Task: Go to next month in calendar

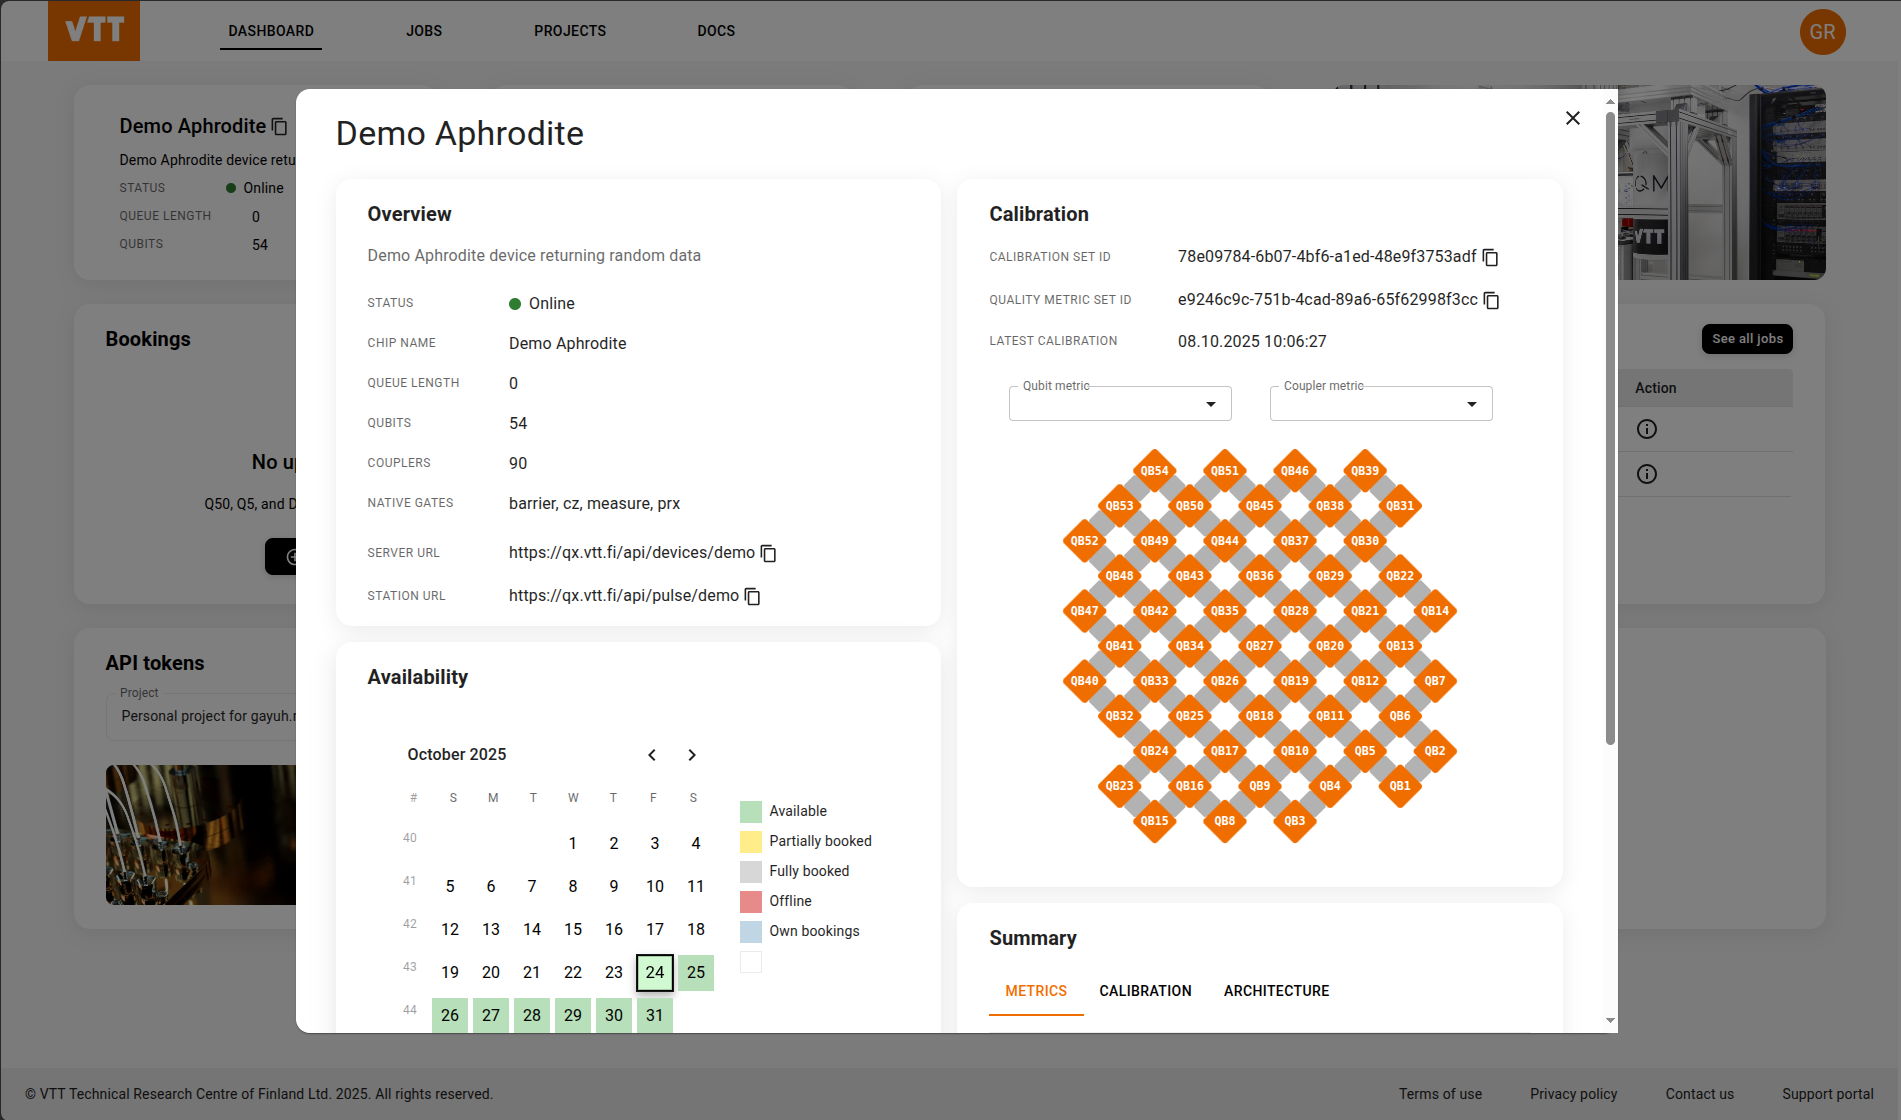Action: [x=692, y=755]
